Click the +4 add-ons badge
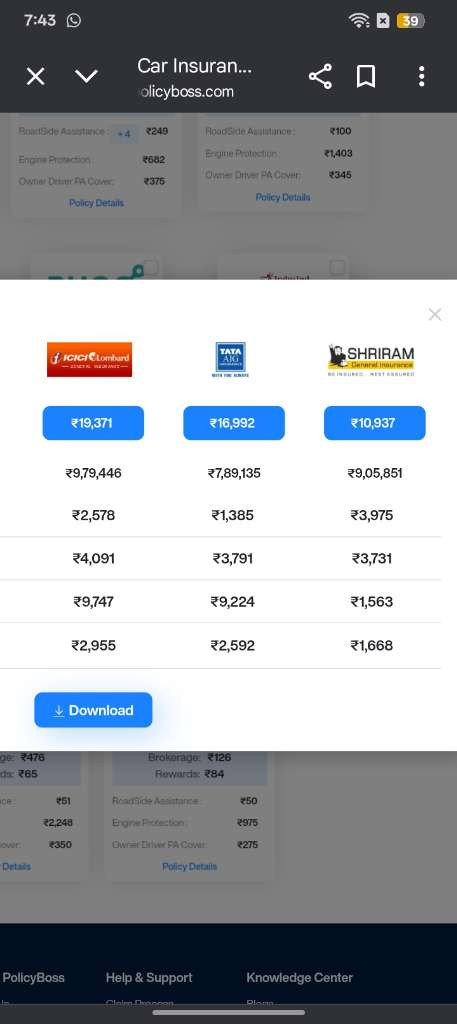The image size is (457, 1024). [123, 134]
